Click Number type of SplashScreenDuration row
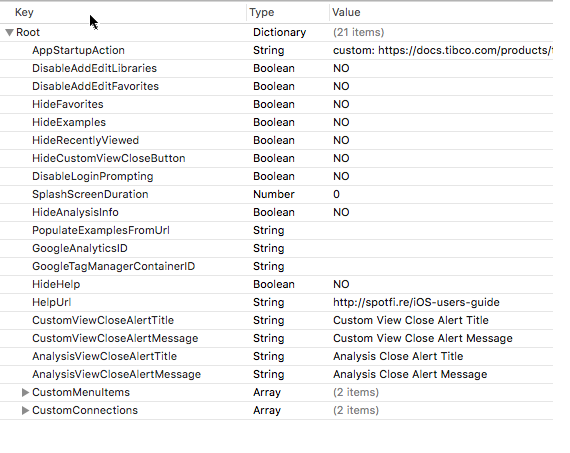 pos(274,194)
